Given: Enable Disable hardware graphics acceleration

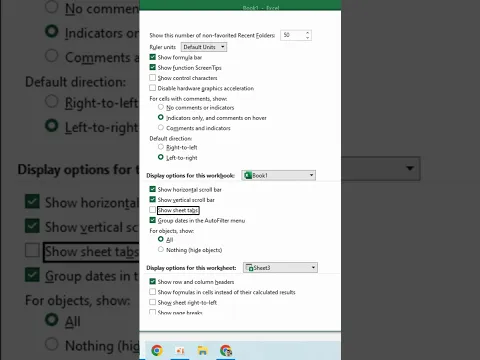Looking at the screenshot, I should [153, 88].
